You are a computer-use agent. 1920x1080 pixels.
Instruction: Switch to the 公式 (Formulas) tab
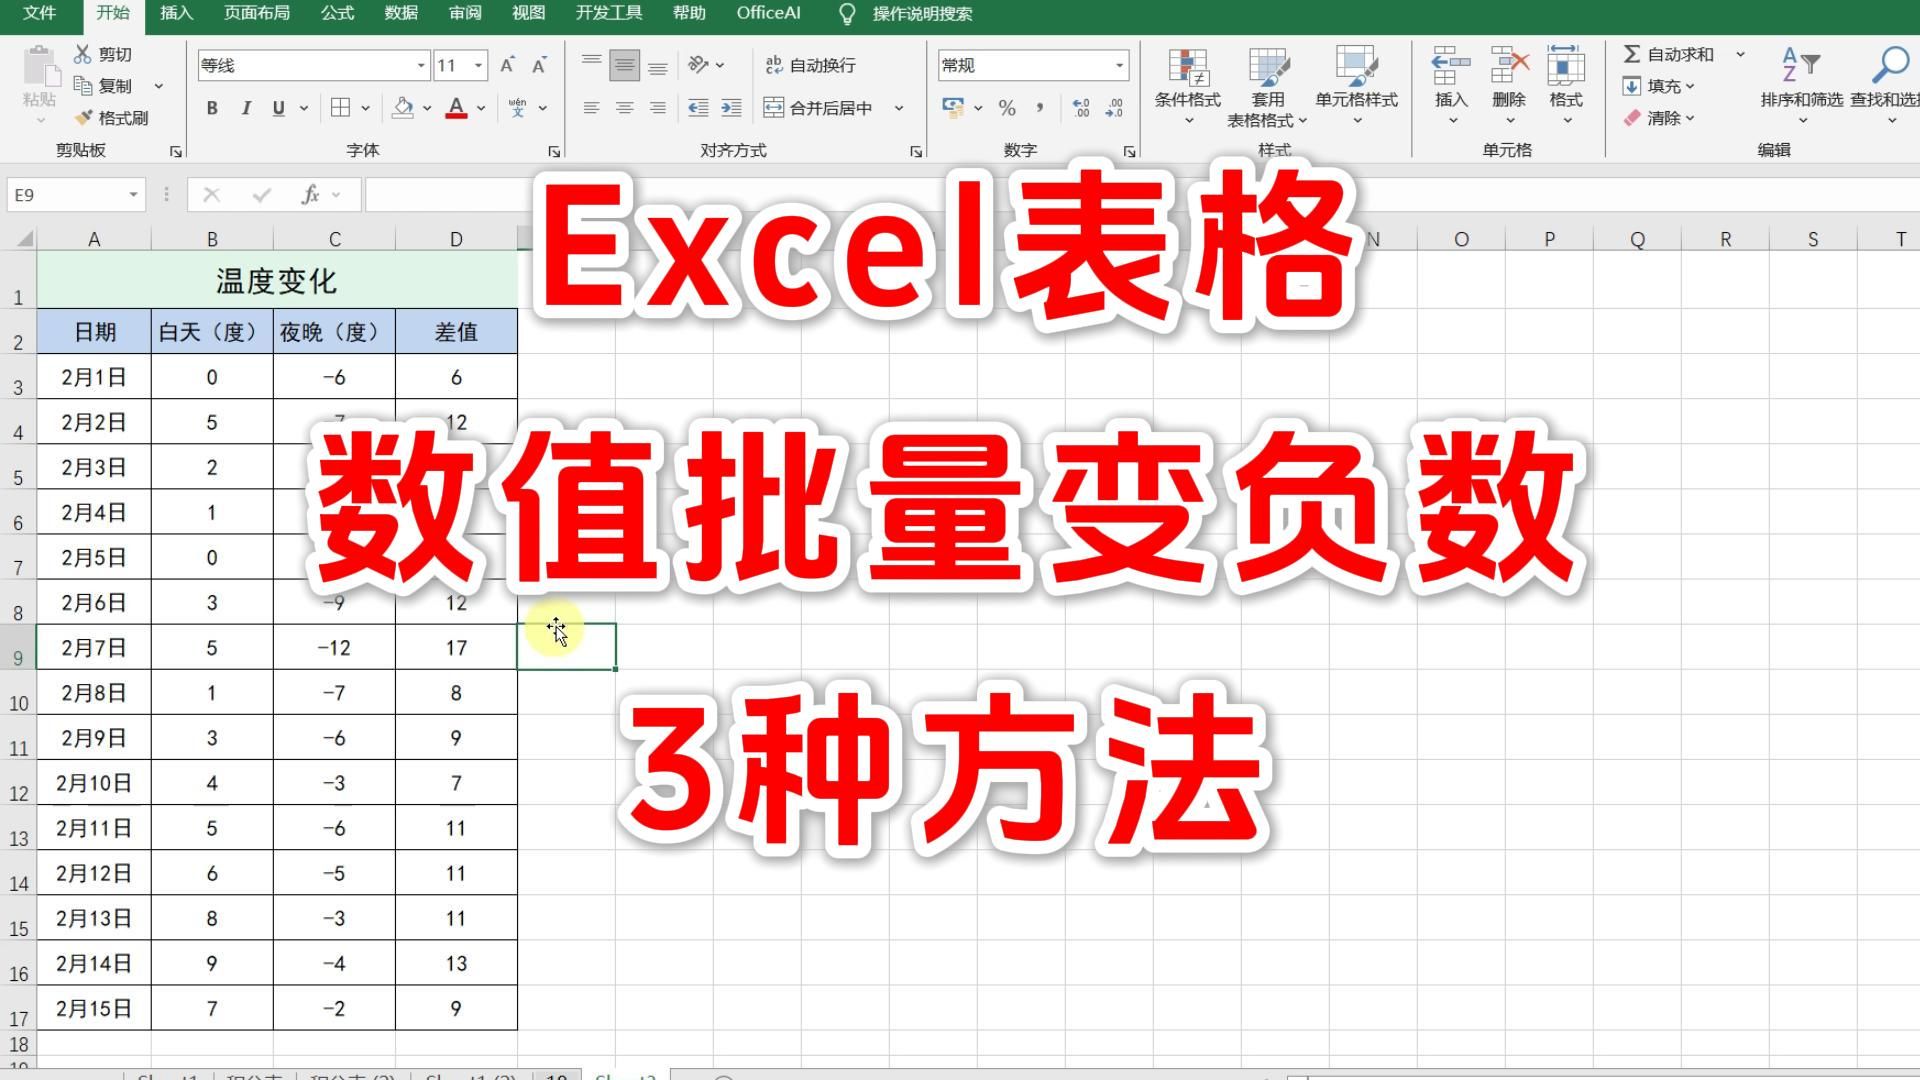(x=337, y=13)
